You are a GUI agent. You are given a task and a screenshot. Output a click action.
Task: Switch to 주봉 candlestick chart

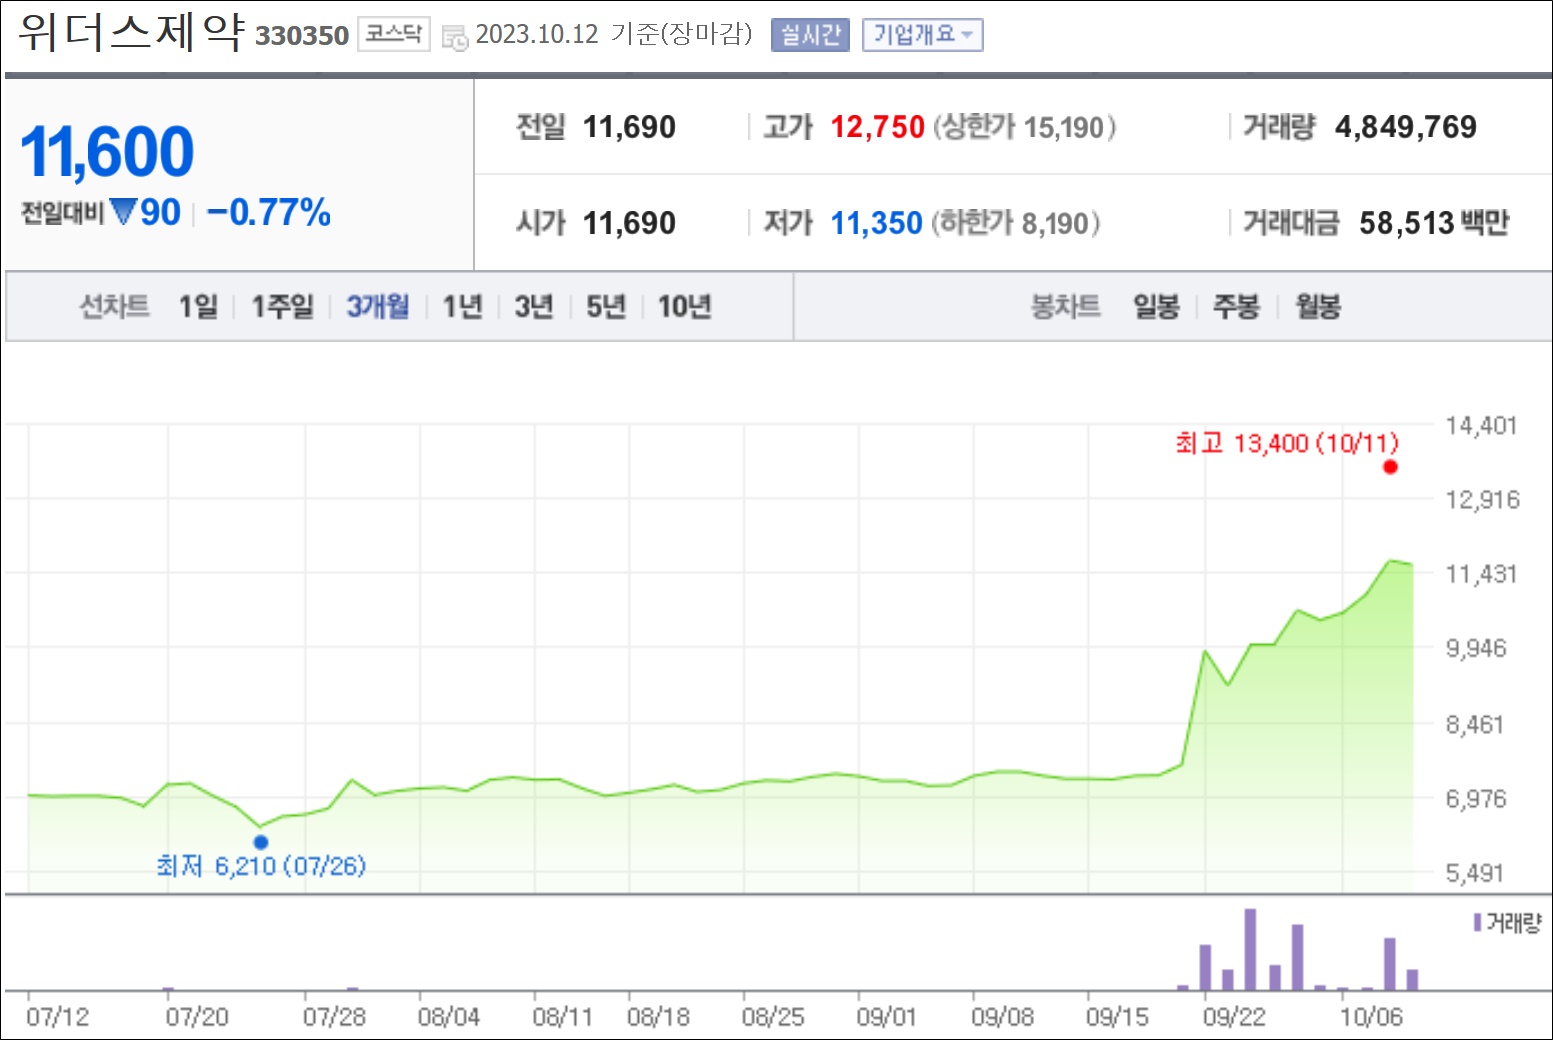point(1236,306)
